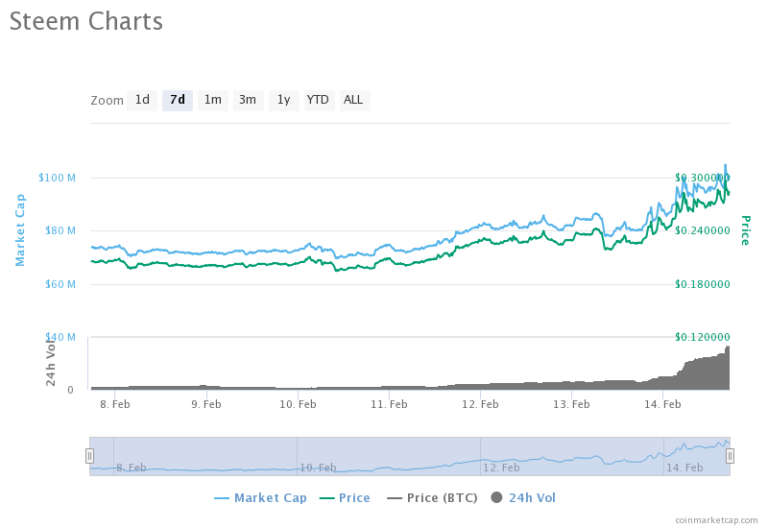768x528 pixels.
Task: Click the vertical Market Cap axis title
Action: 20,230
